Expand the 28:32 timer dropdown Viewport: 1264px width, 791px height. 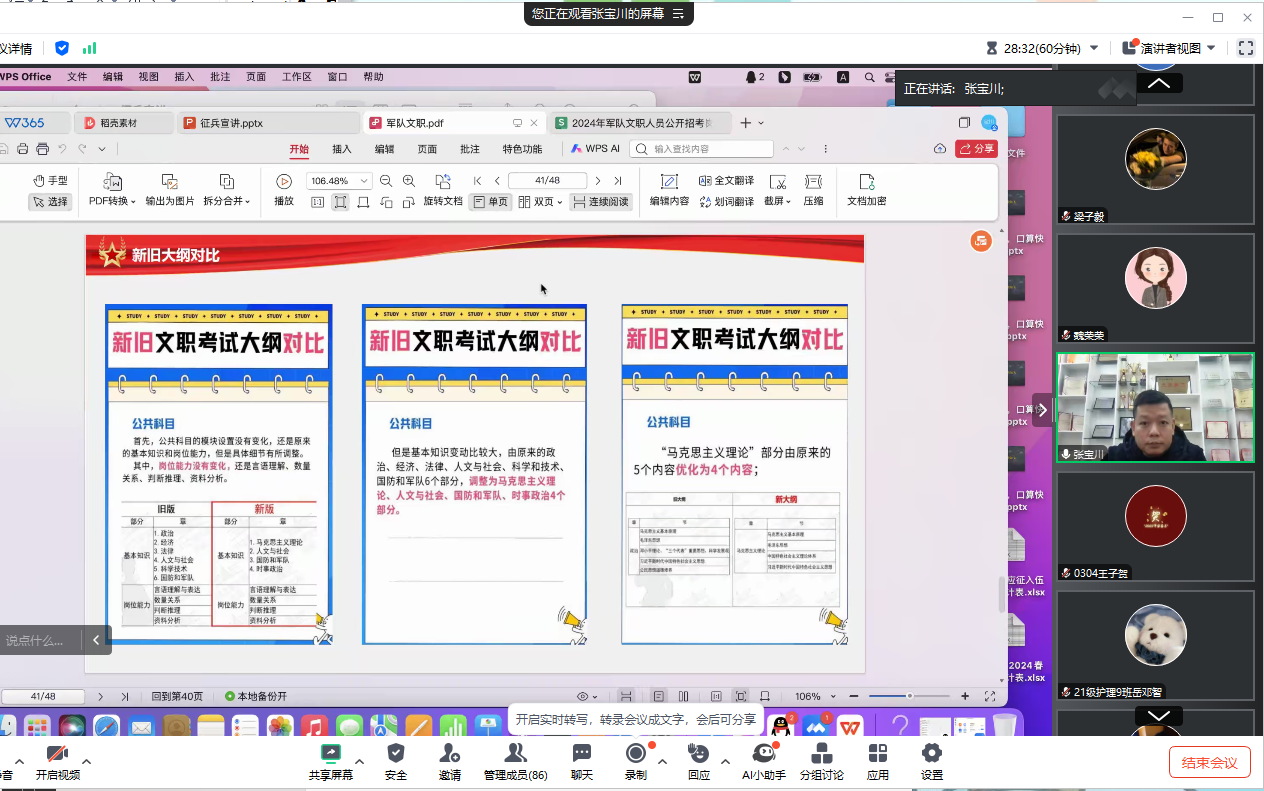pyautogui.click(x=1094, y=48)
